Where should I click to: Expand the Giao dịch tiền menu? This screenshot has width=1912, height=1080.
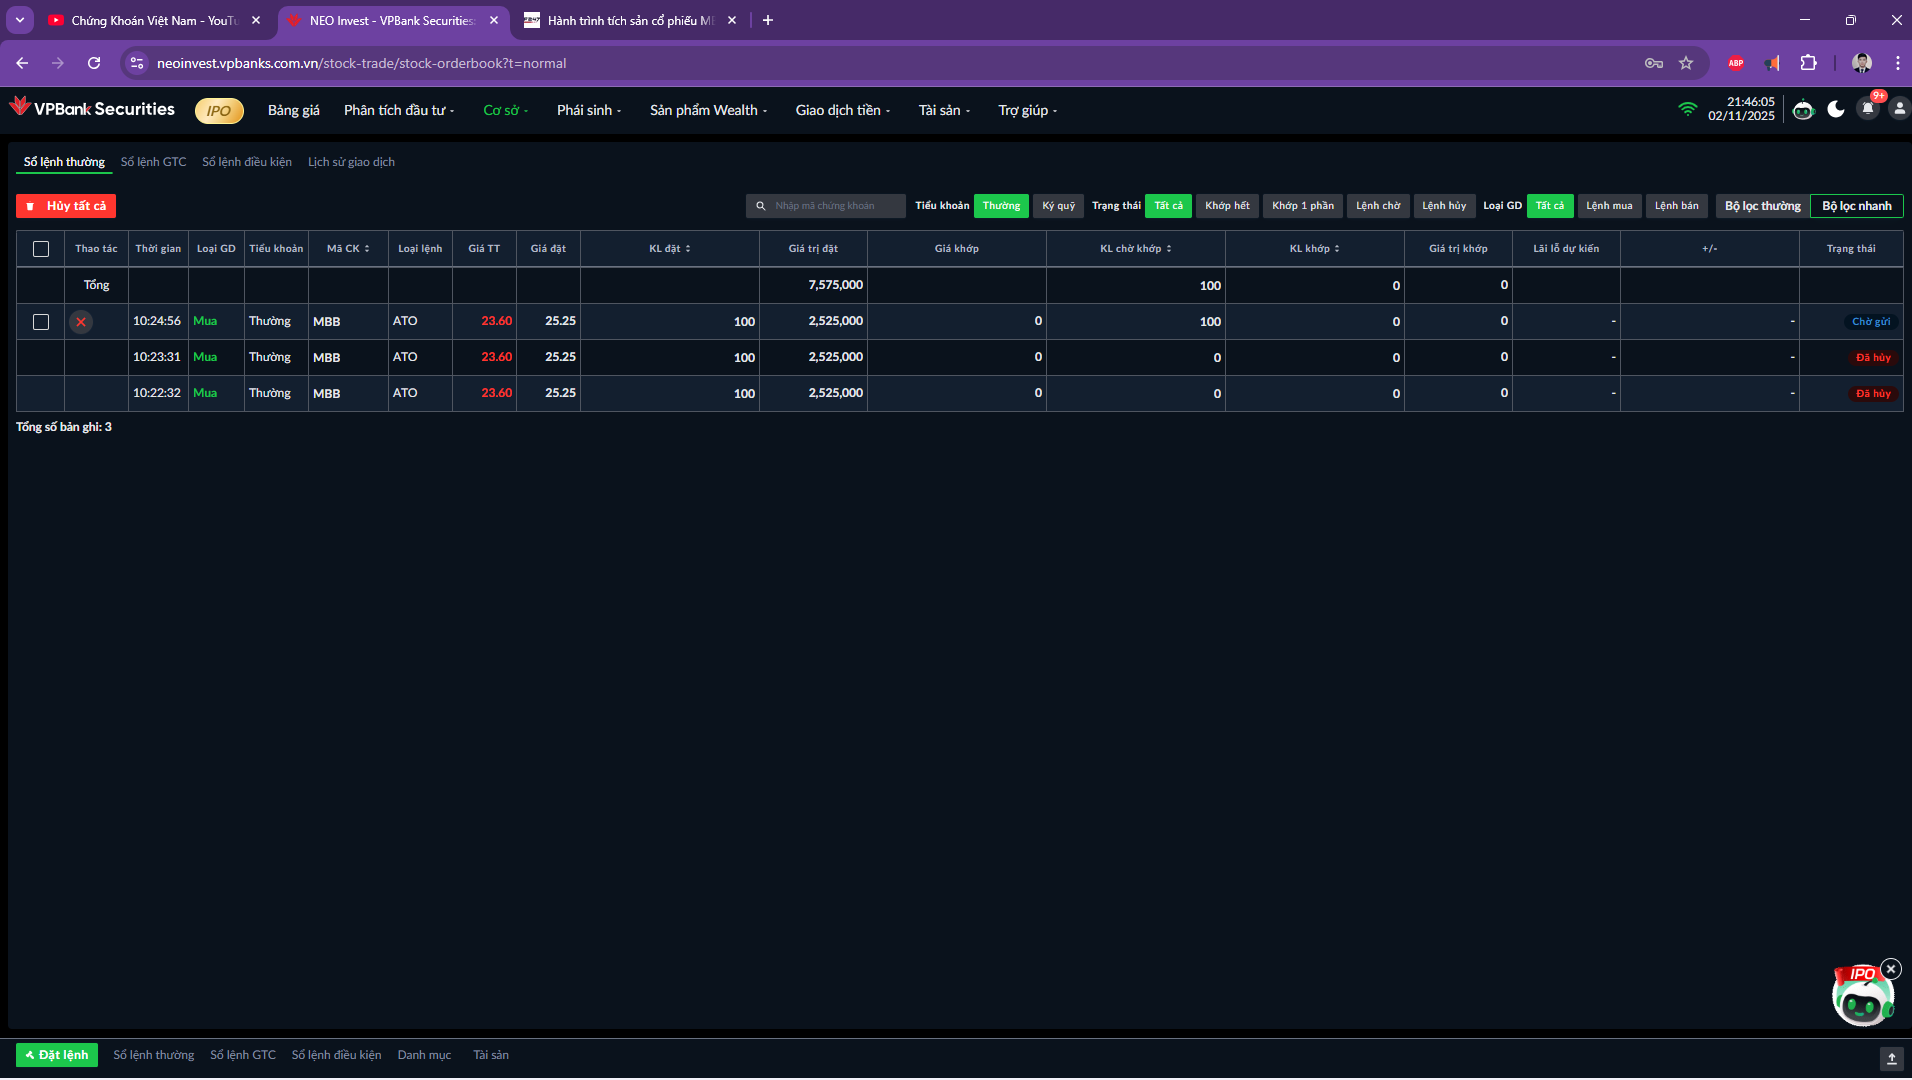pos(842,110)
